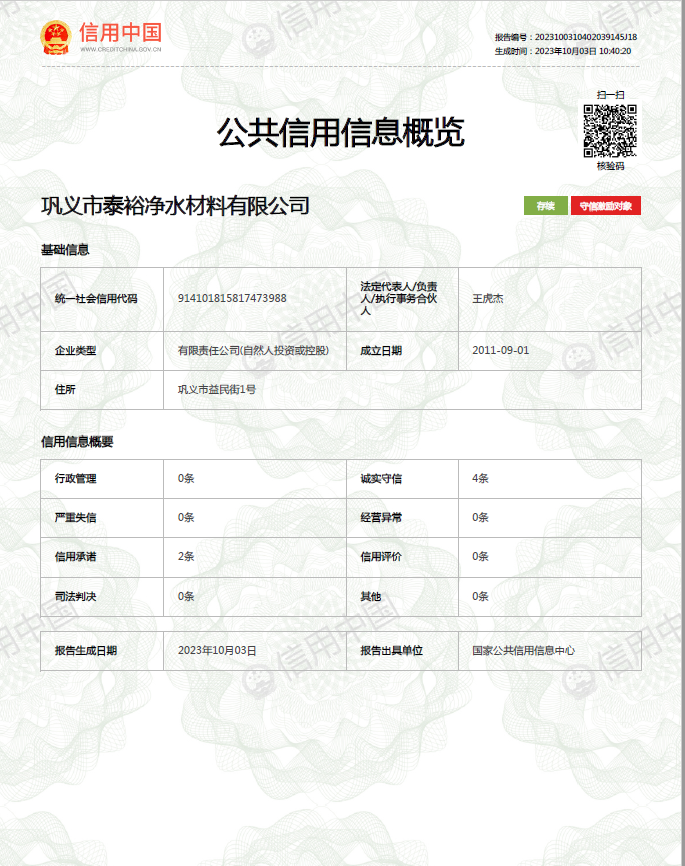This screenshot has width=685, height=866.
Task: Click the QR verification code image
Action: click(x=610, y=131)
